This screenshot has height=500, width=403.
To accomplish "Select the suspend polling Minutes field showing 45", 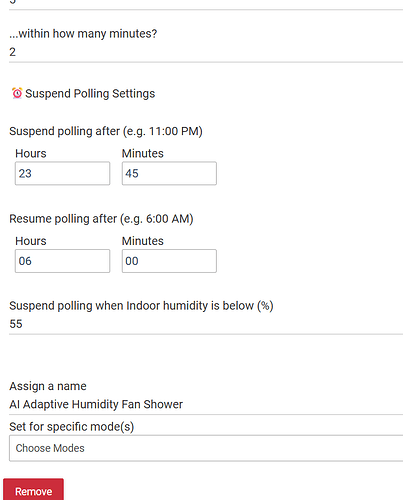I will (x=169, y=173).
